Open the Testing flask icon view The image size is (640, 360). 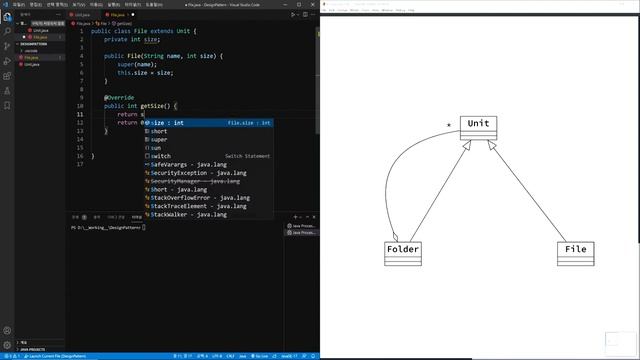coord(7,91)
